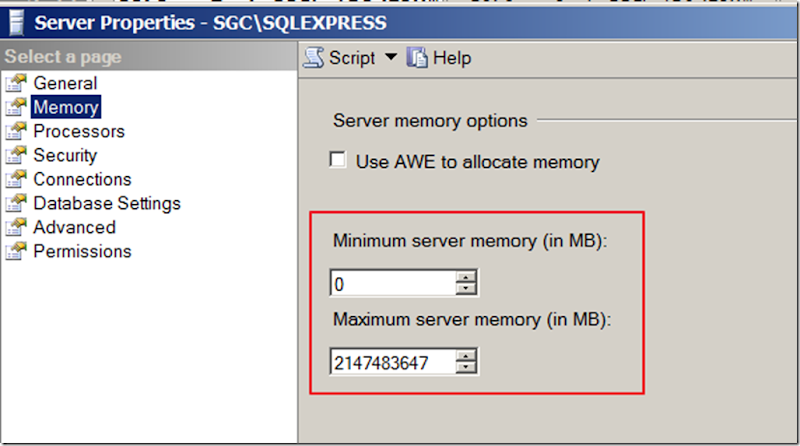Increase maximum server memory with up arrow
The height and width of the screenshot is (446, 800).
pos(466,357)
